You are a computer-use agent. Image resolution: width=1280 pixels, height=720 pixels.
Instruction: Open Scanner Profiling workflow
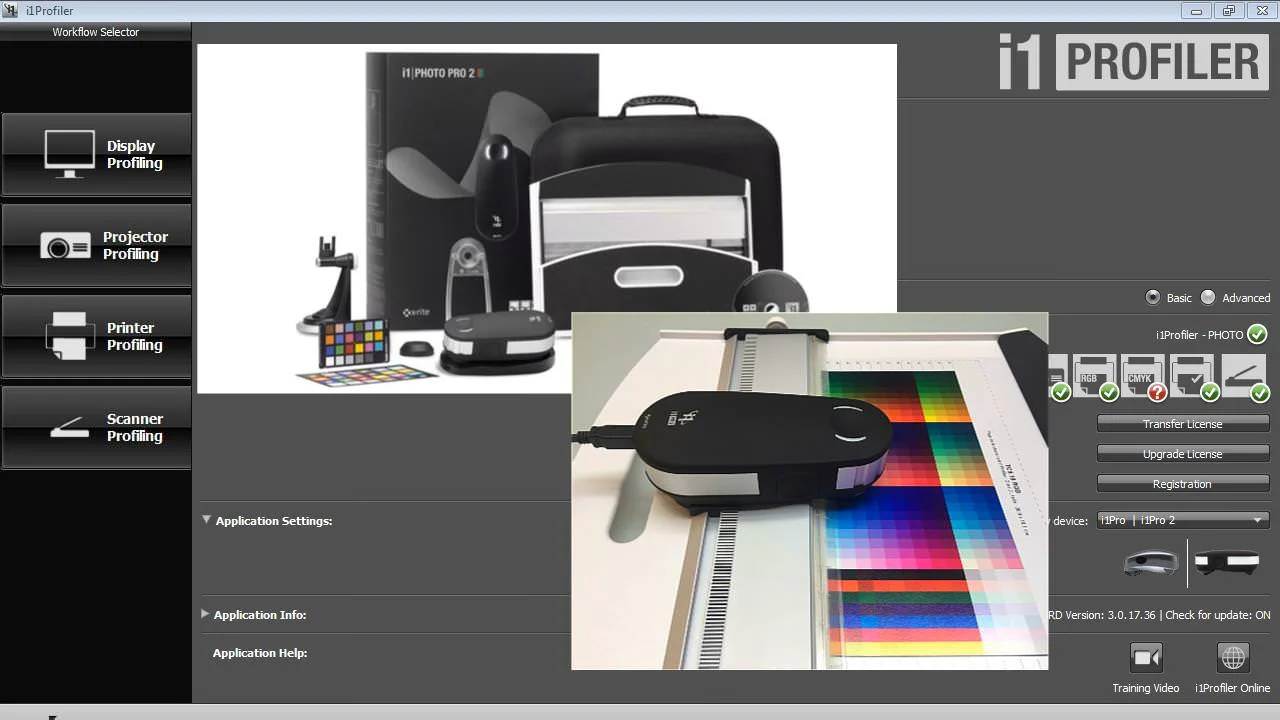[x=96, y=427]
